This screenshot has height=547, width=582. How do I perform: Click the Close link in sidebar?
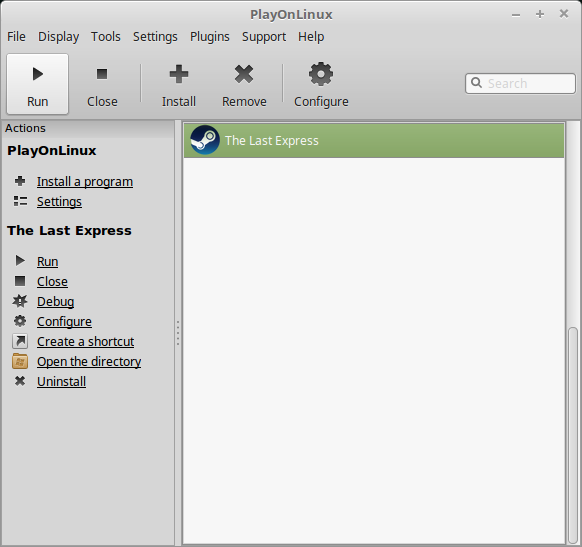click(52, 282)
